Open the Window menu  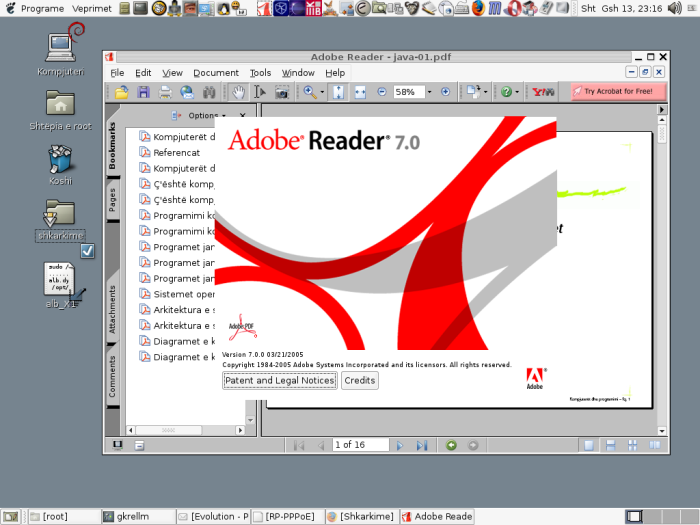(298, 73)
